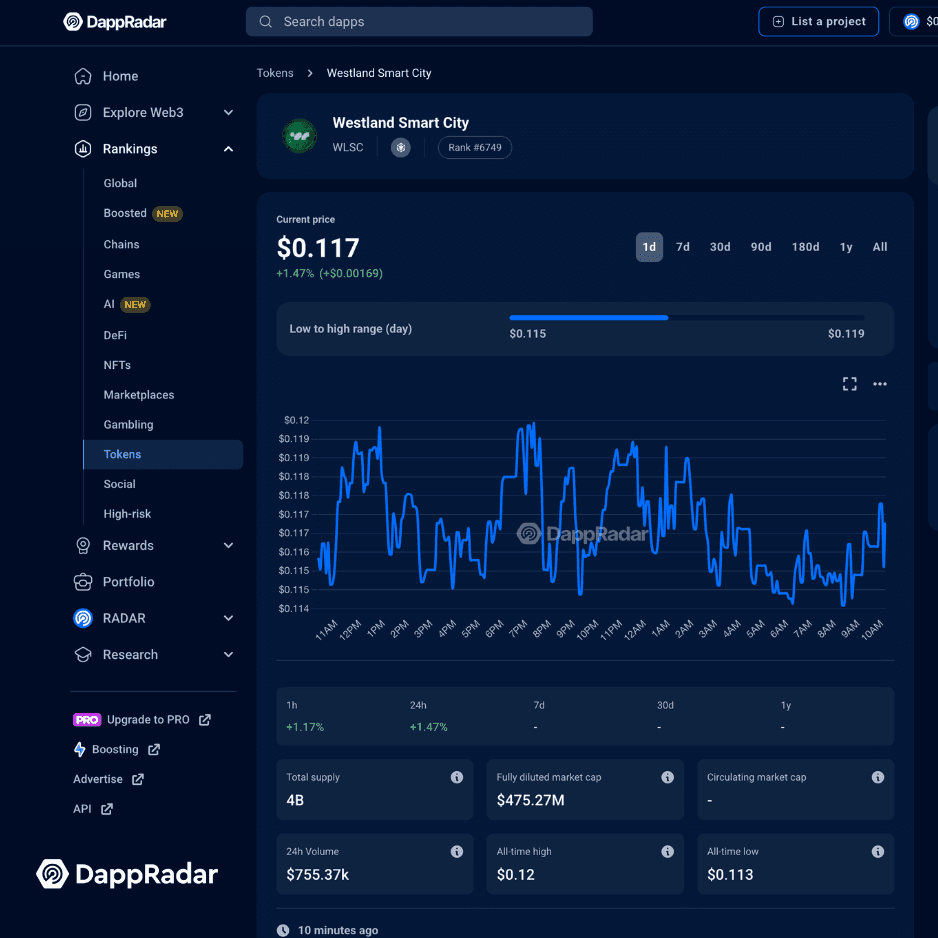Open Tokens rankings
The height and width of the screenshot is (938, 938).
click(163, 455)
